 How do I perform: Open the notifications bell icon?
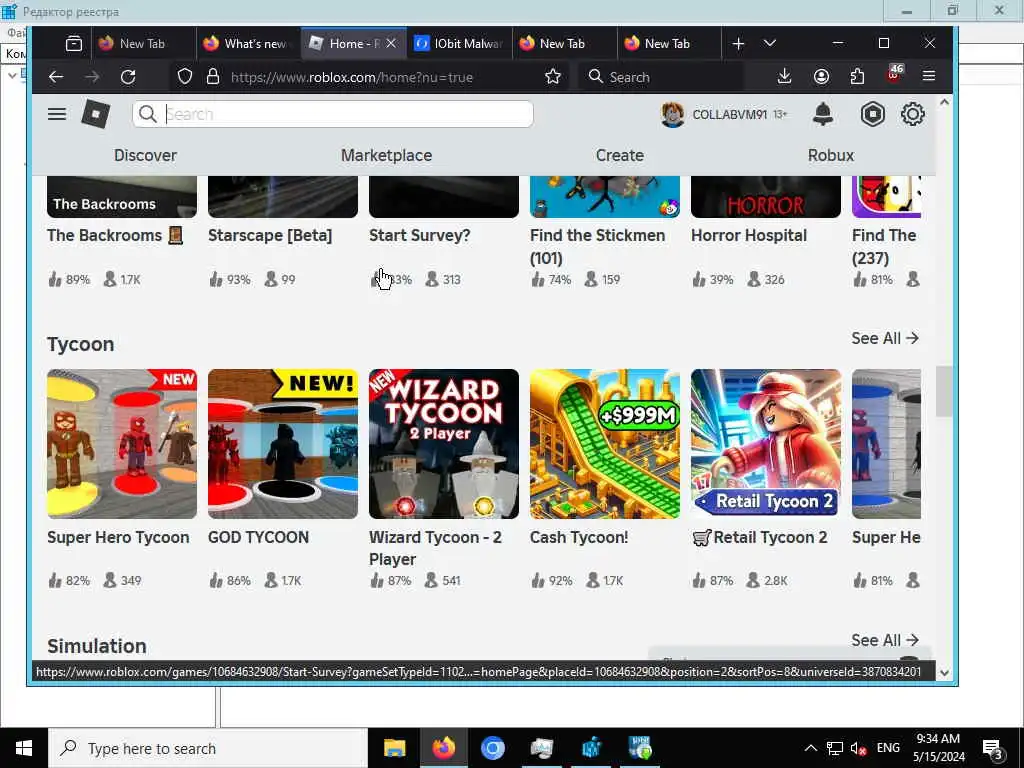[x=823, y=114]
